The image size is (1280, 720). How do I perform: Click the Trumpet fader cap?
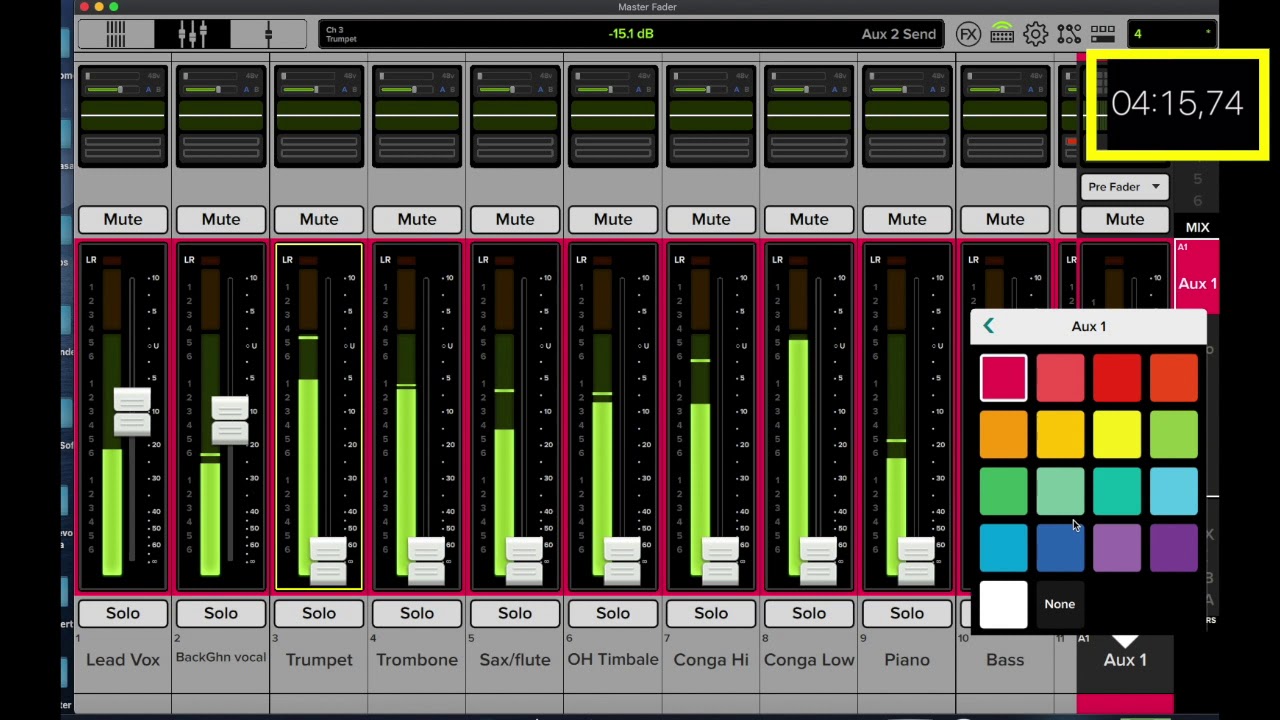328,560
